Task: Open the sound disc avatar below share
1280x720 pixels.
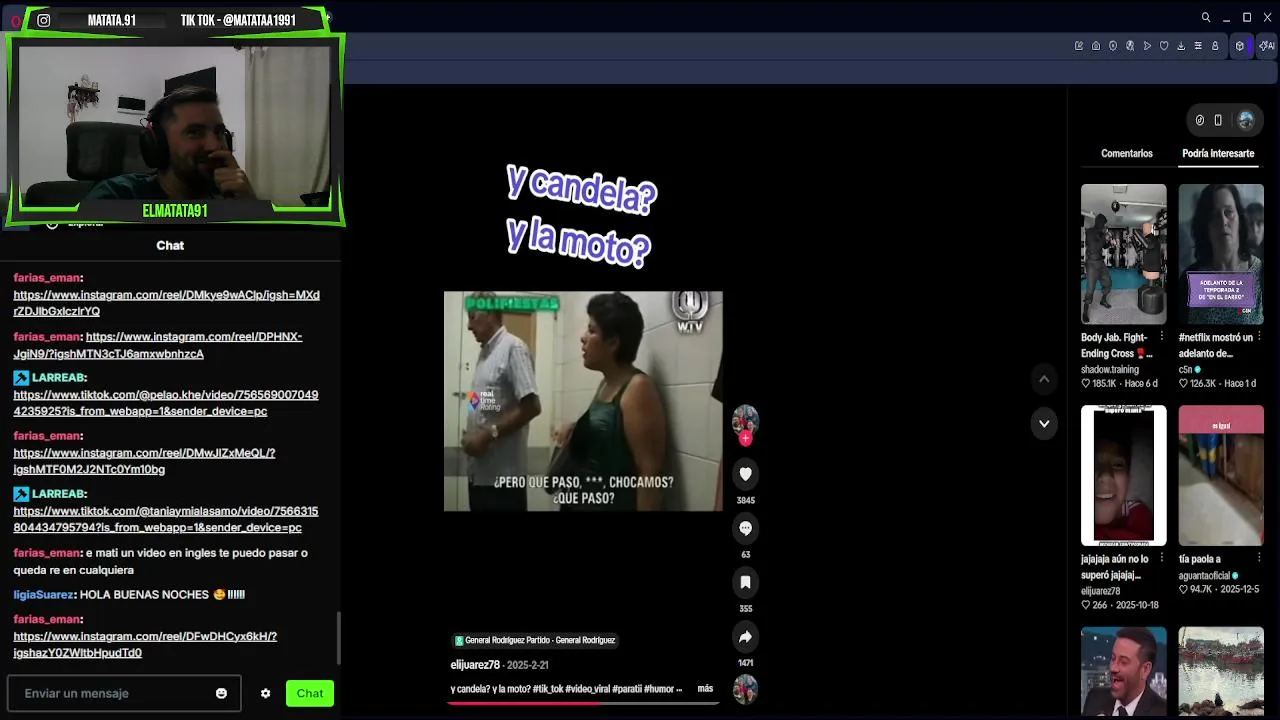Action: coord(745,689)
